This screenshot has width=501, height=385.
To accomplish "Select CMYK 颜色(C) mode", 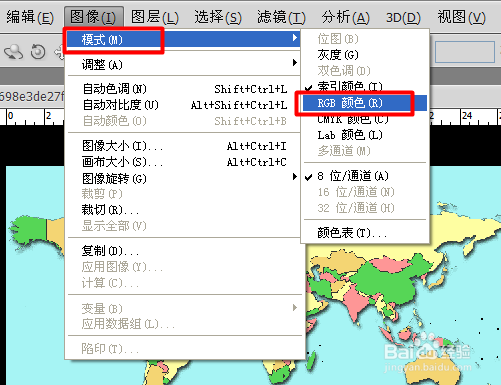I will pyautogui.click(x=365, y=119).
